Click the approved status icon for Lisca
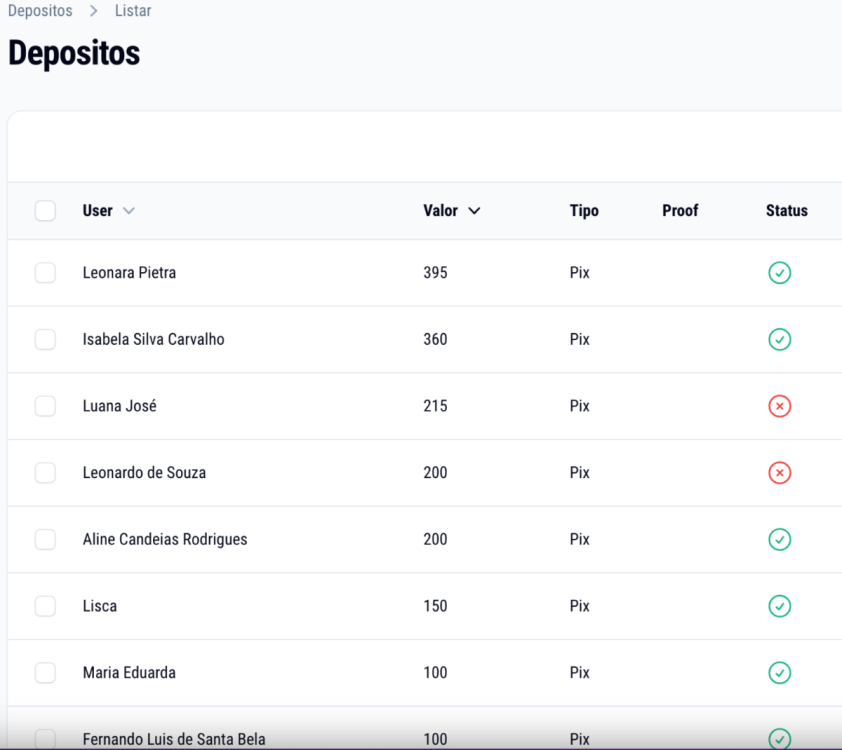 pyautogui.click(x=779, y=606)
